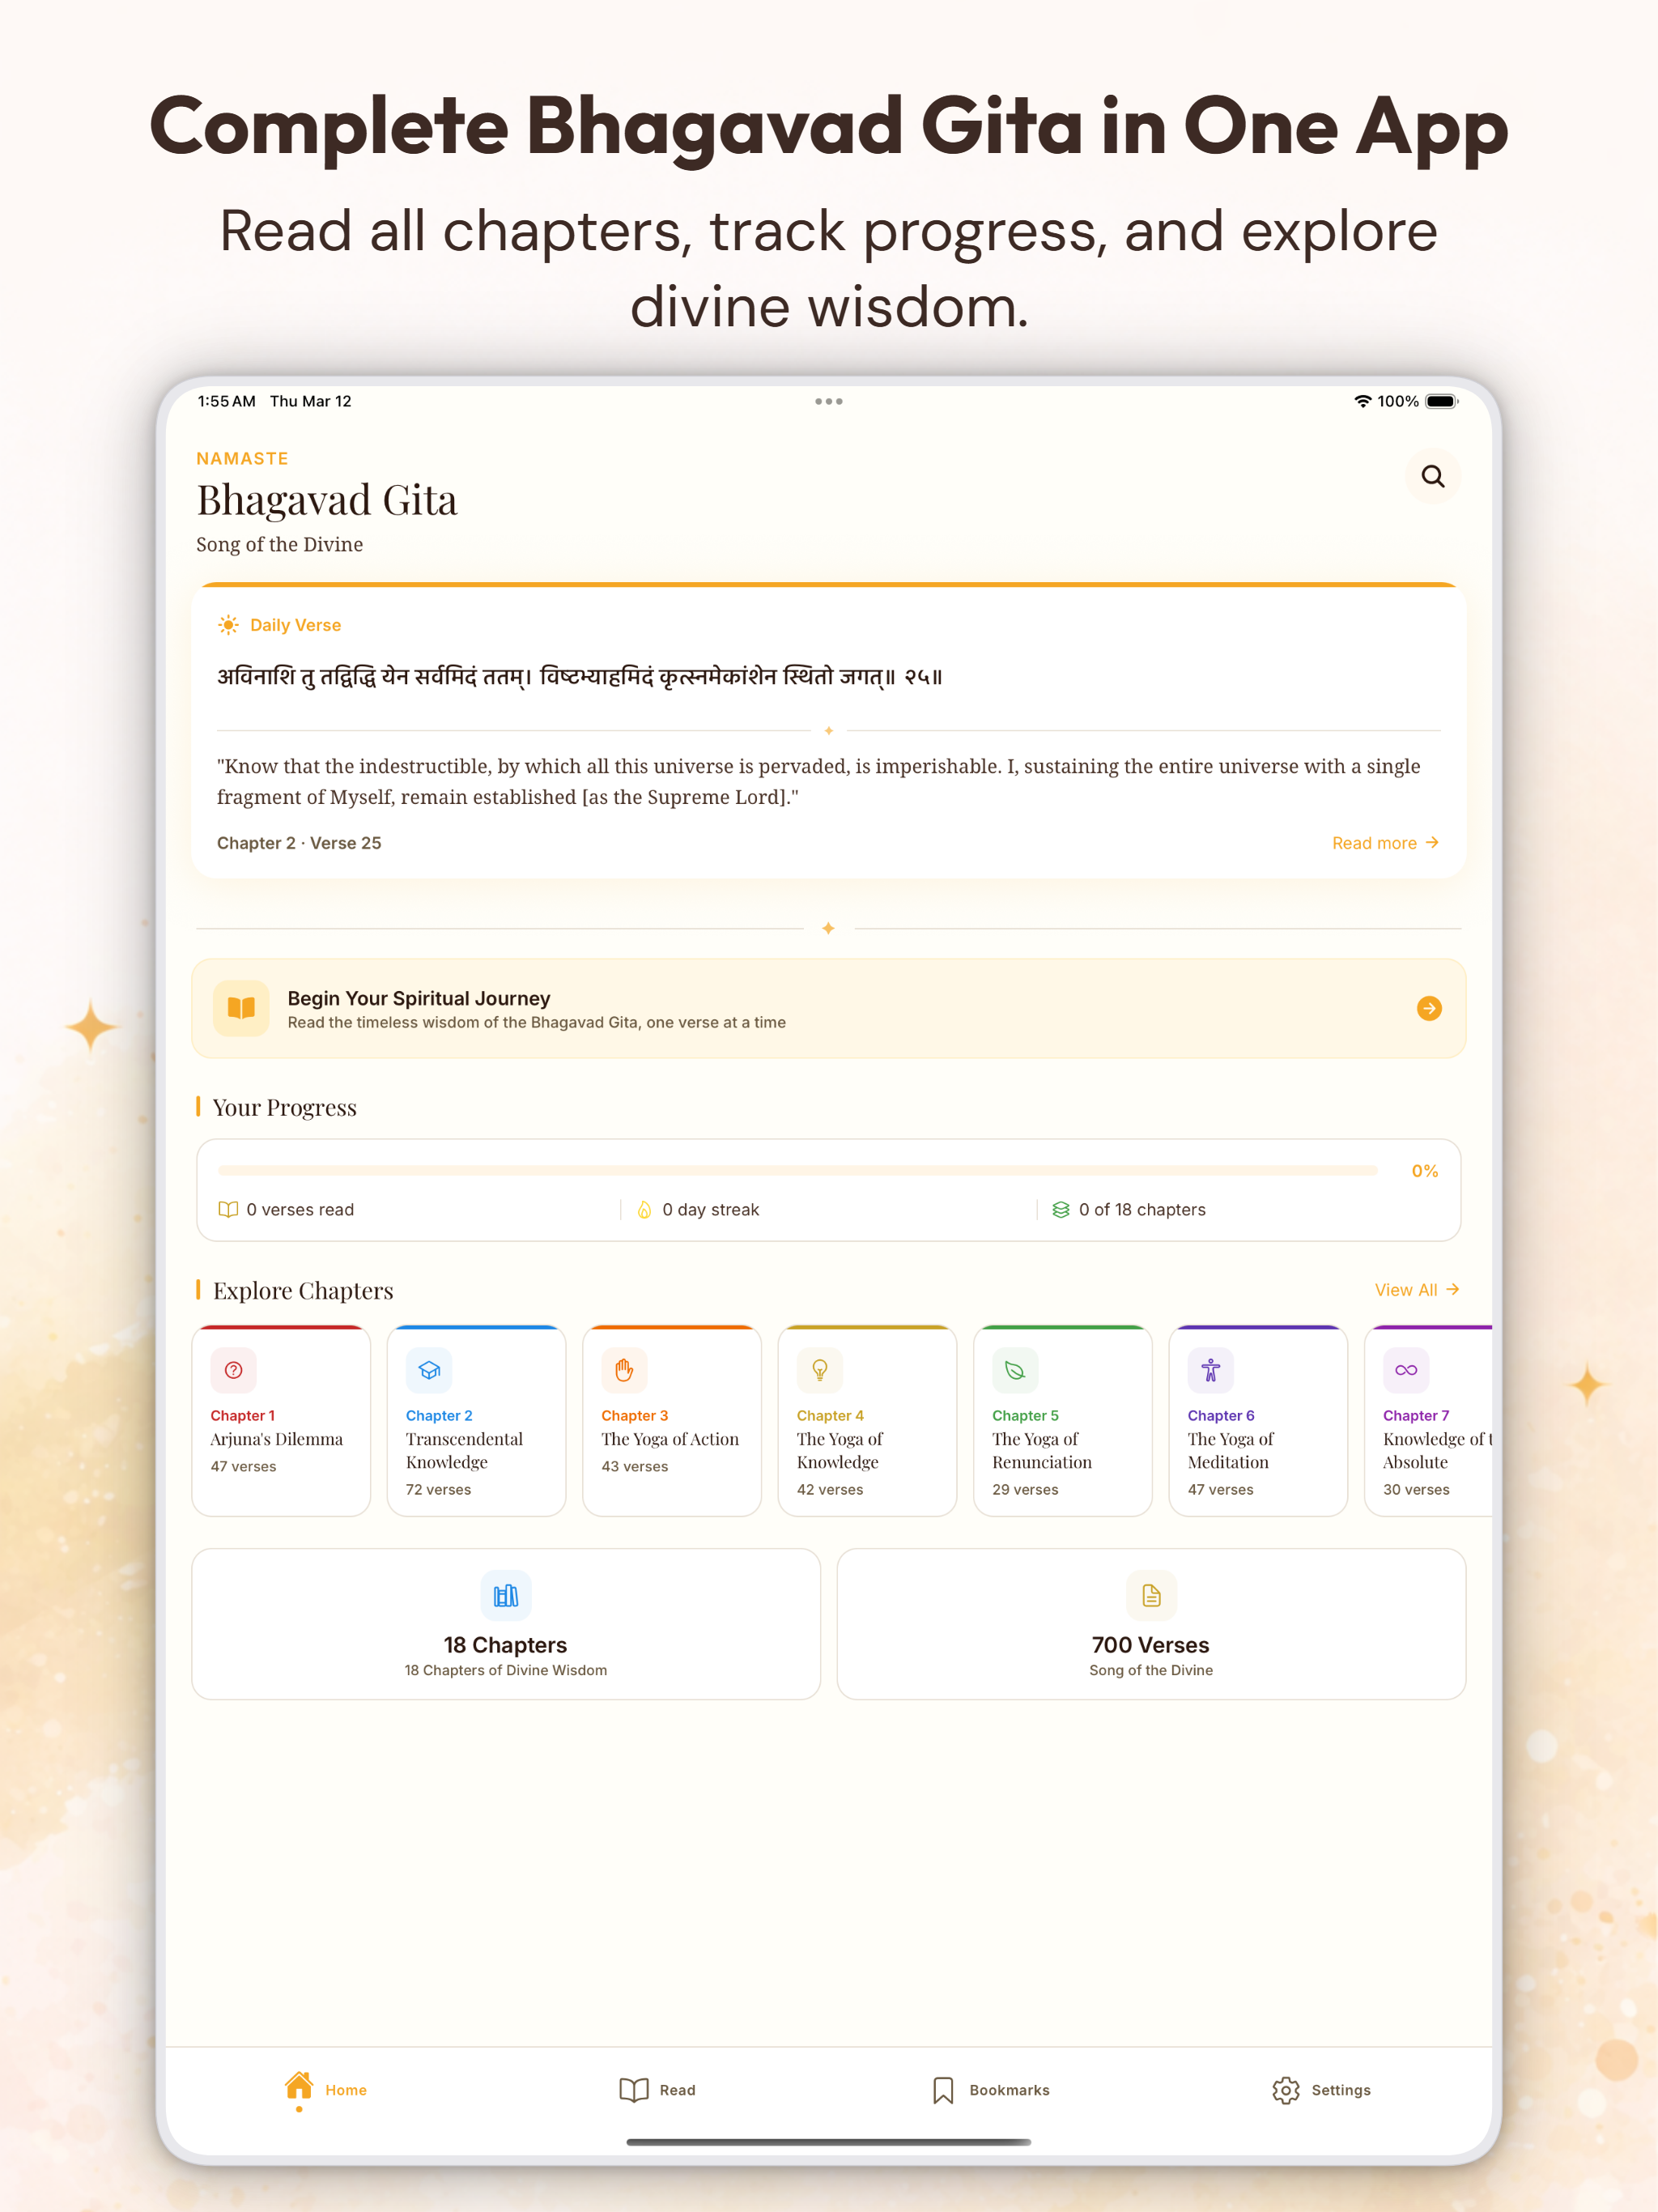The width and height of the screenshot is (1658, 2212).
Task: Tap the three-dot multitasking indicator
Action: pyautogui.click(x=829, y=401)
